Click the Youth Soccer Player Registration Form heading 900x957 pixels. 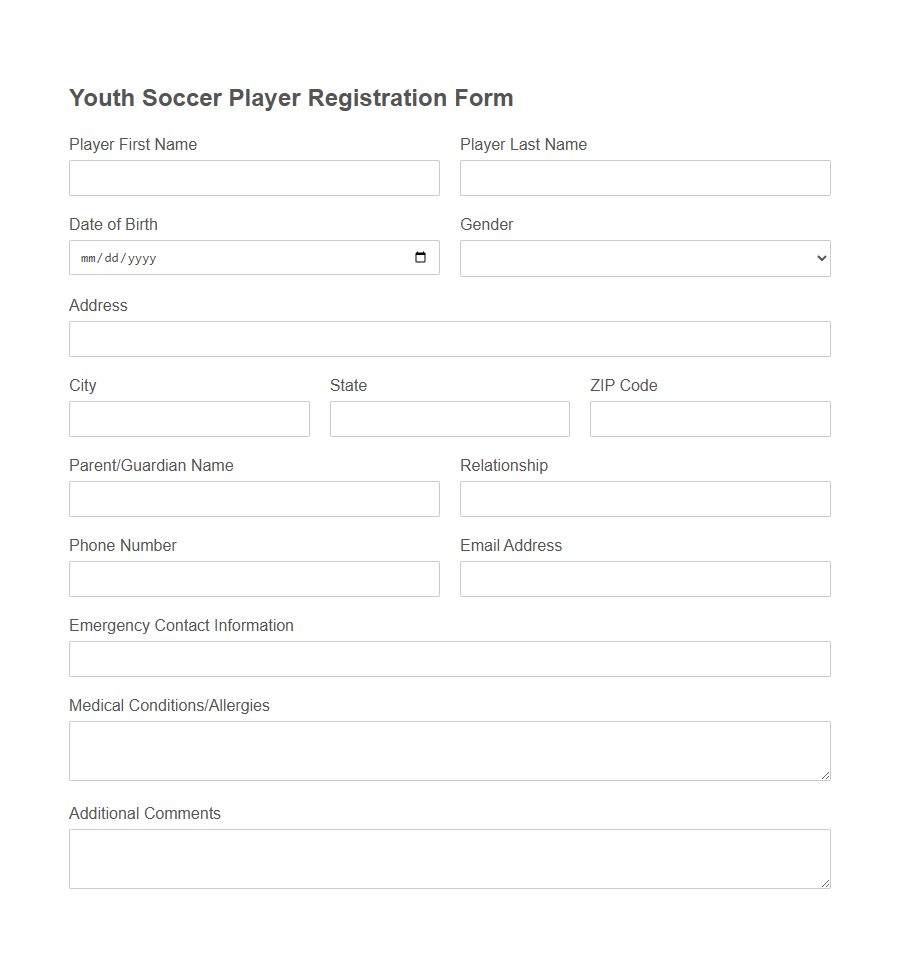click(x=290, y=97)
